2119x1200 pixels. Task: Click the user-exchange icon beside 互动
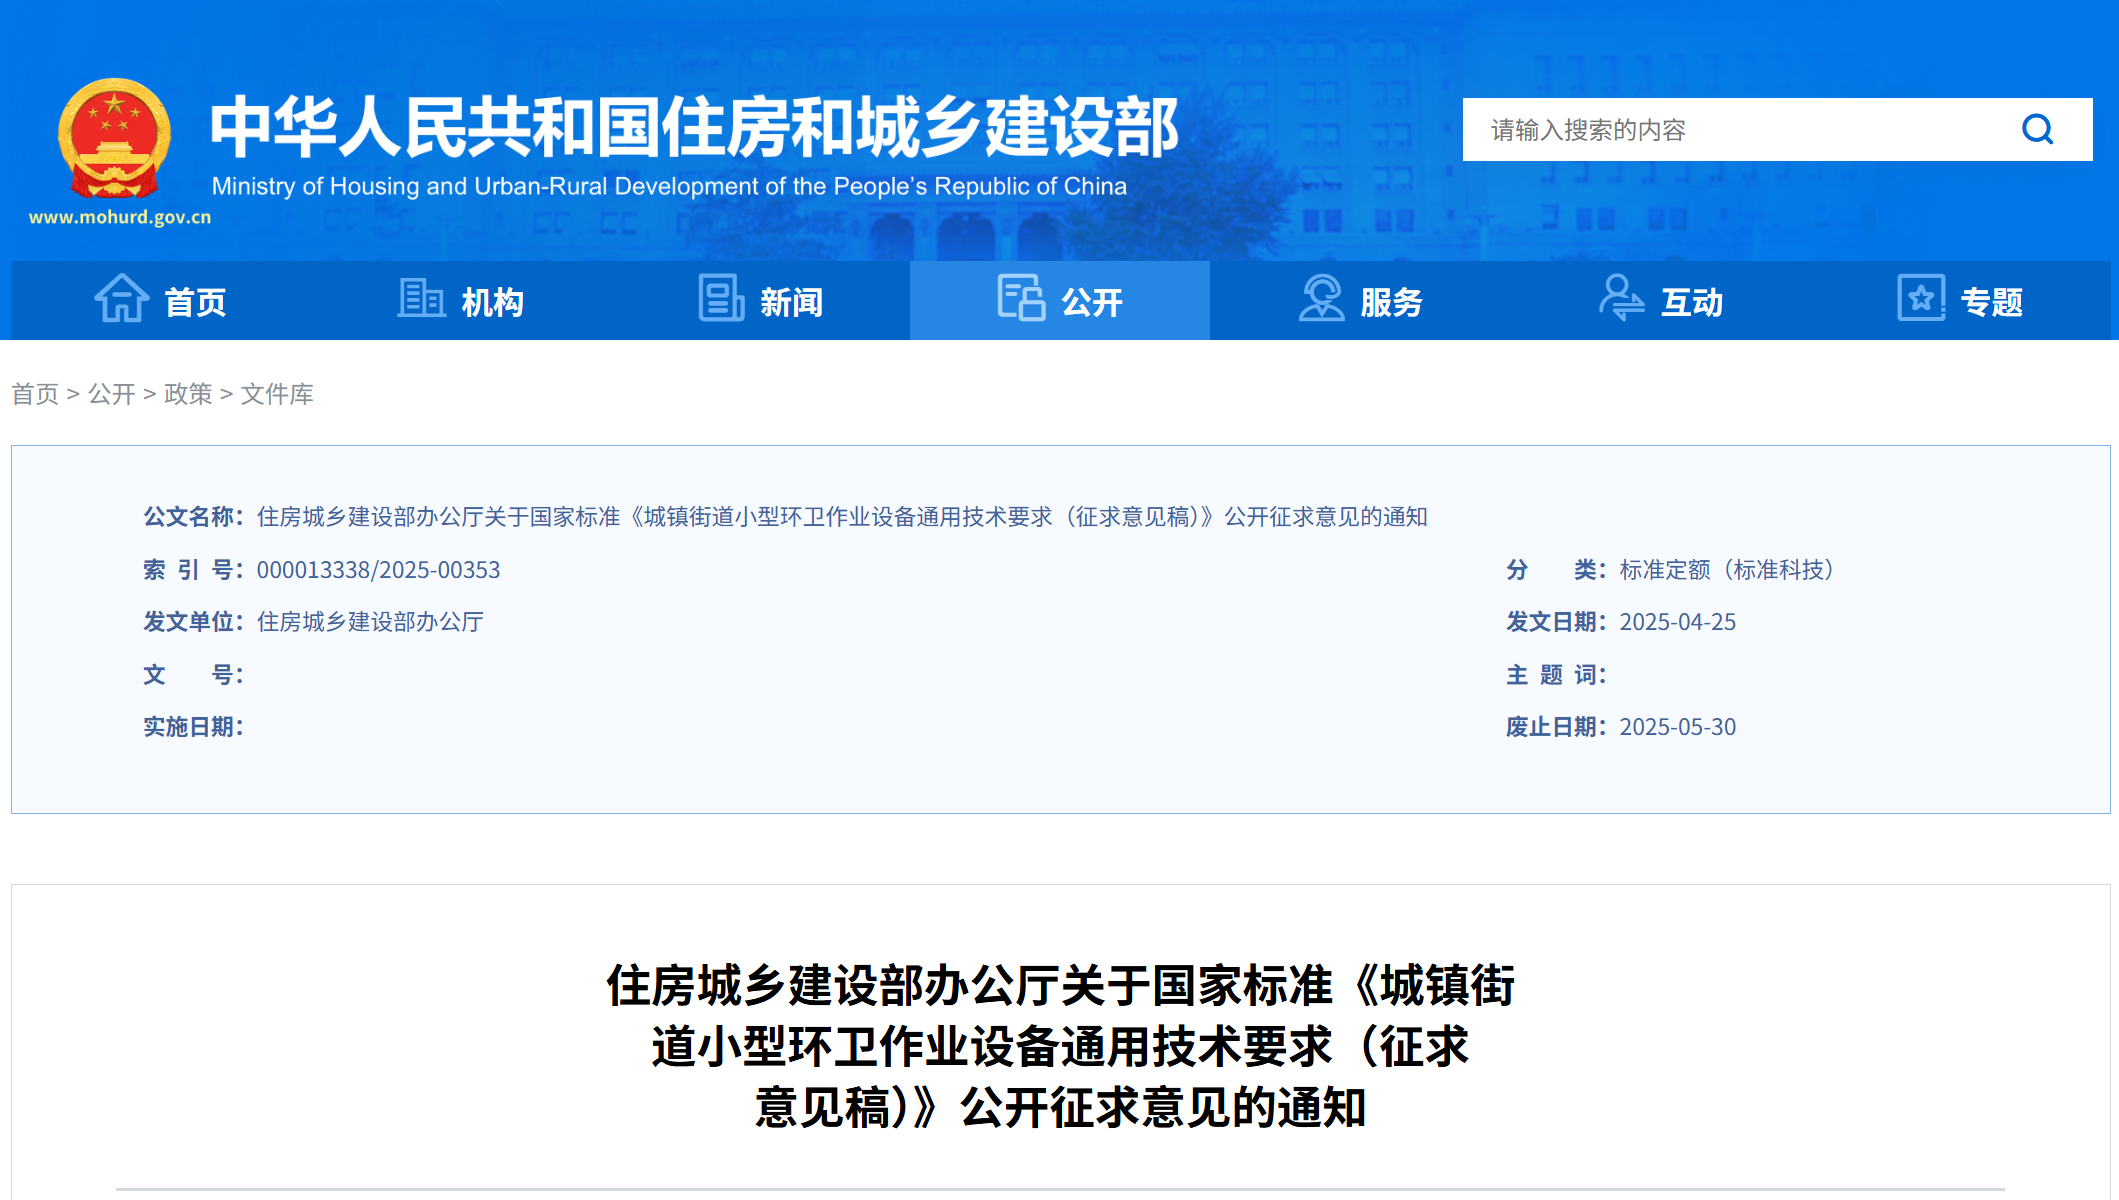[1621, 298]
